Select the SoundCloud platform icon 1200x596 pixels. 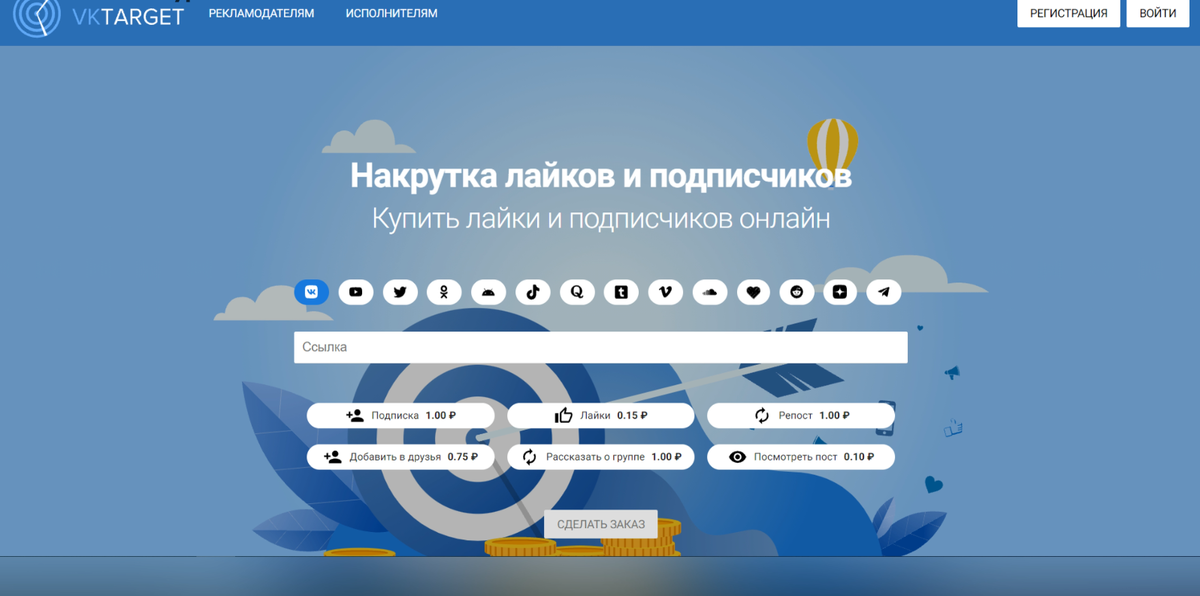coord(710,292)
